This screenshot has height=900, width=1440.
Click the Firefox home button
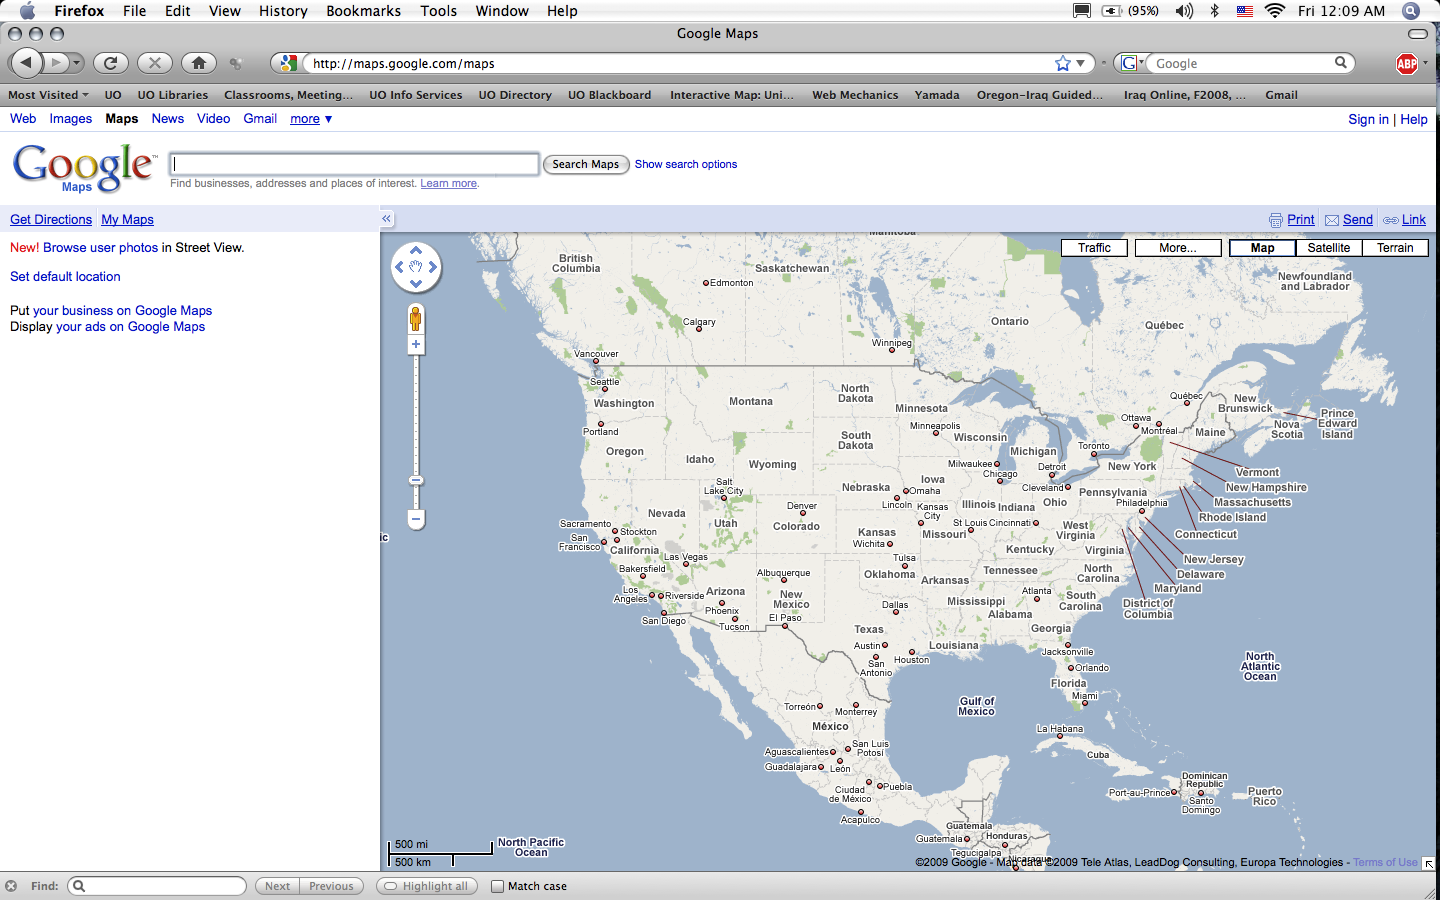click(x=199, y=63)
